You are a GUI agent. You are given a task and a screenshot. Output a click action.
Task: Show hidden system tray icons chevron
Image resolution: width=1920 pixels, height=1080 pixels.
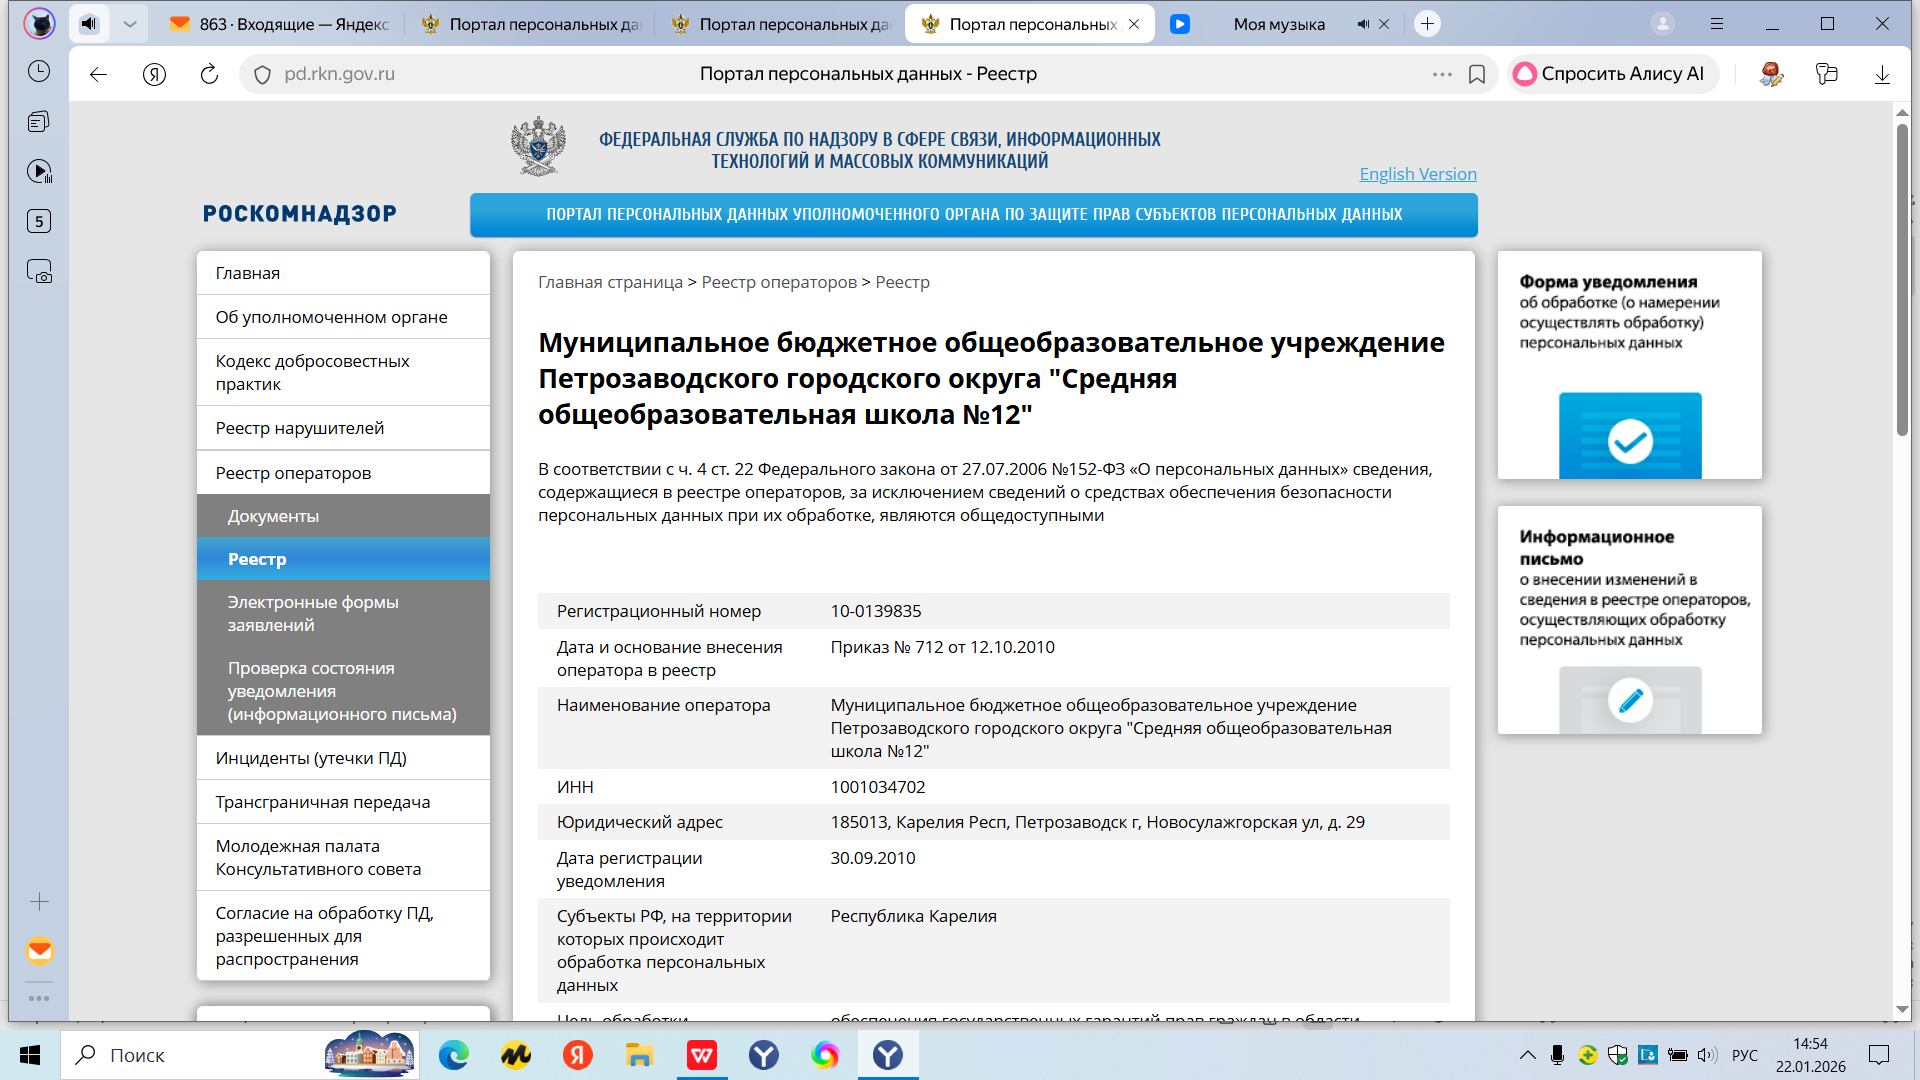coord(1527,1055)
